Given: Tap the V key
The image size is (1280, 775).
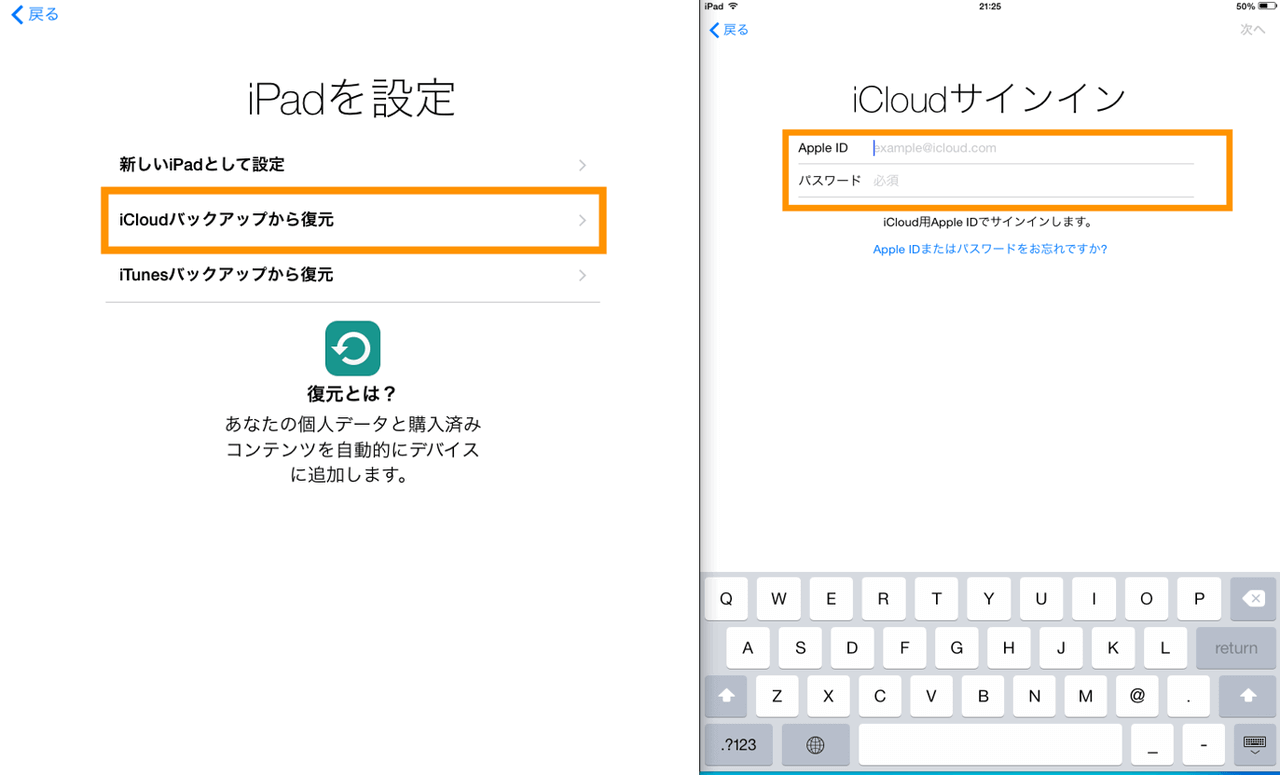Looking at the screenshot, I should point(932,696).
